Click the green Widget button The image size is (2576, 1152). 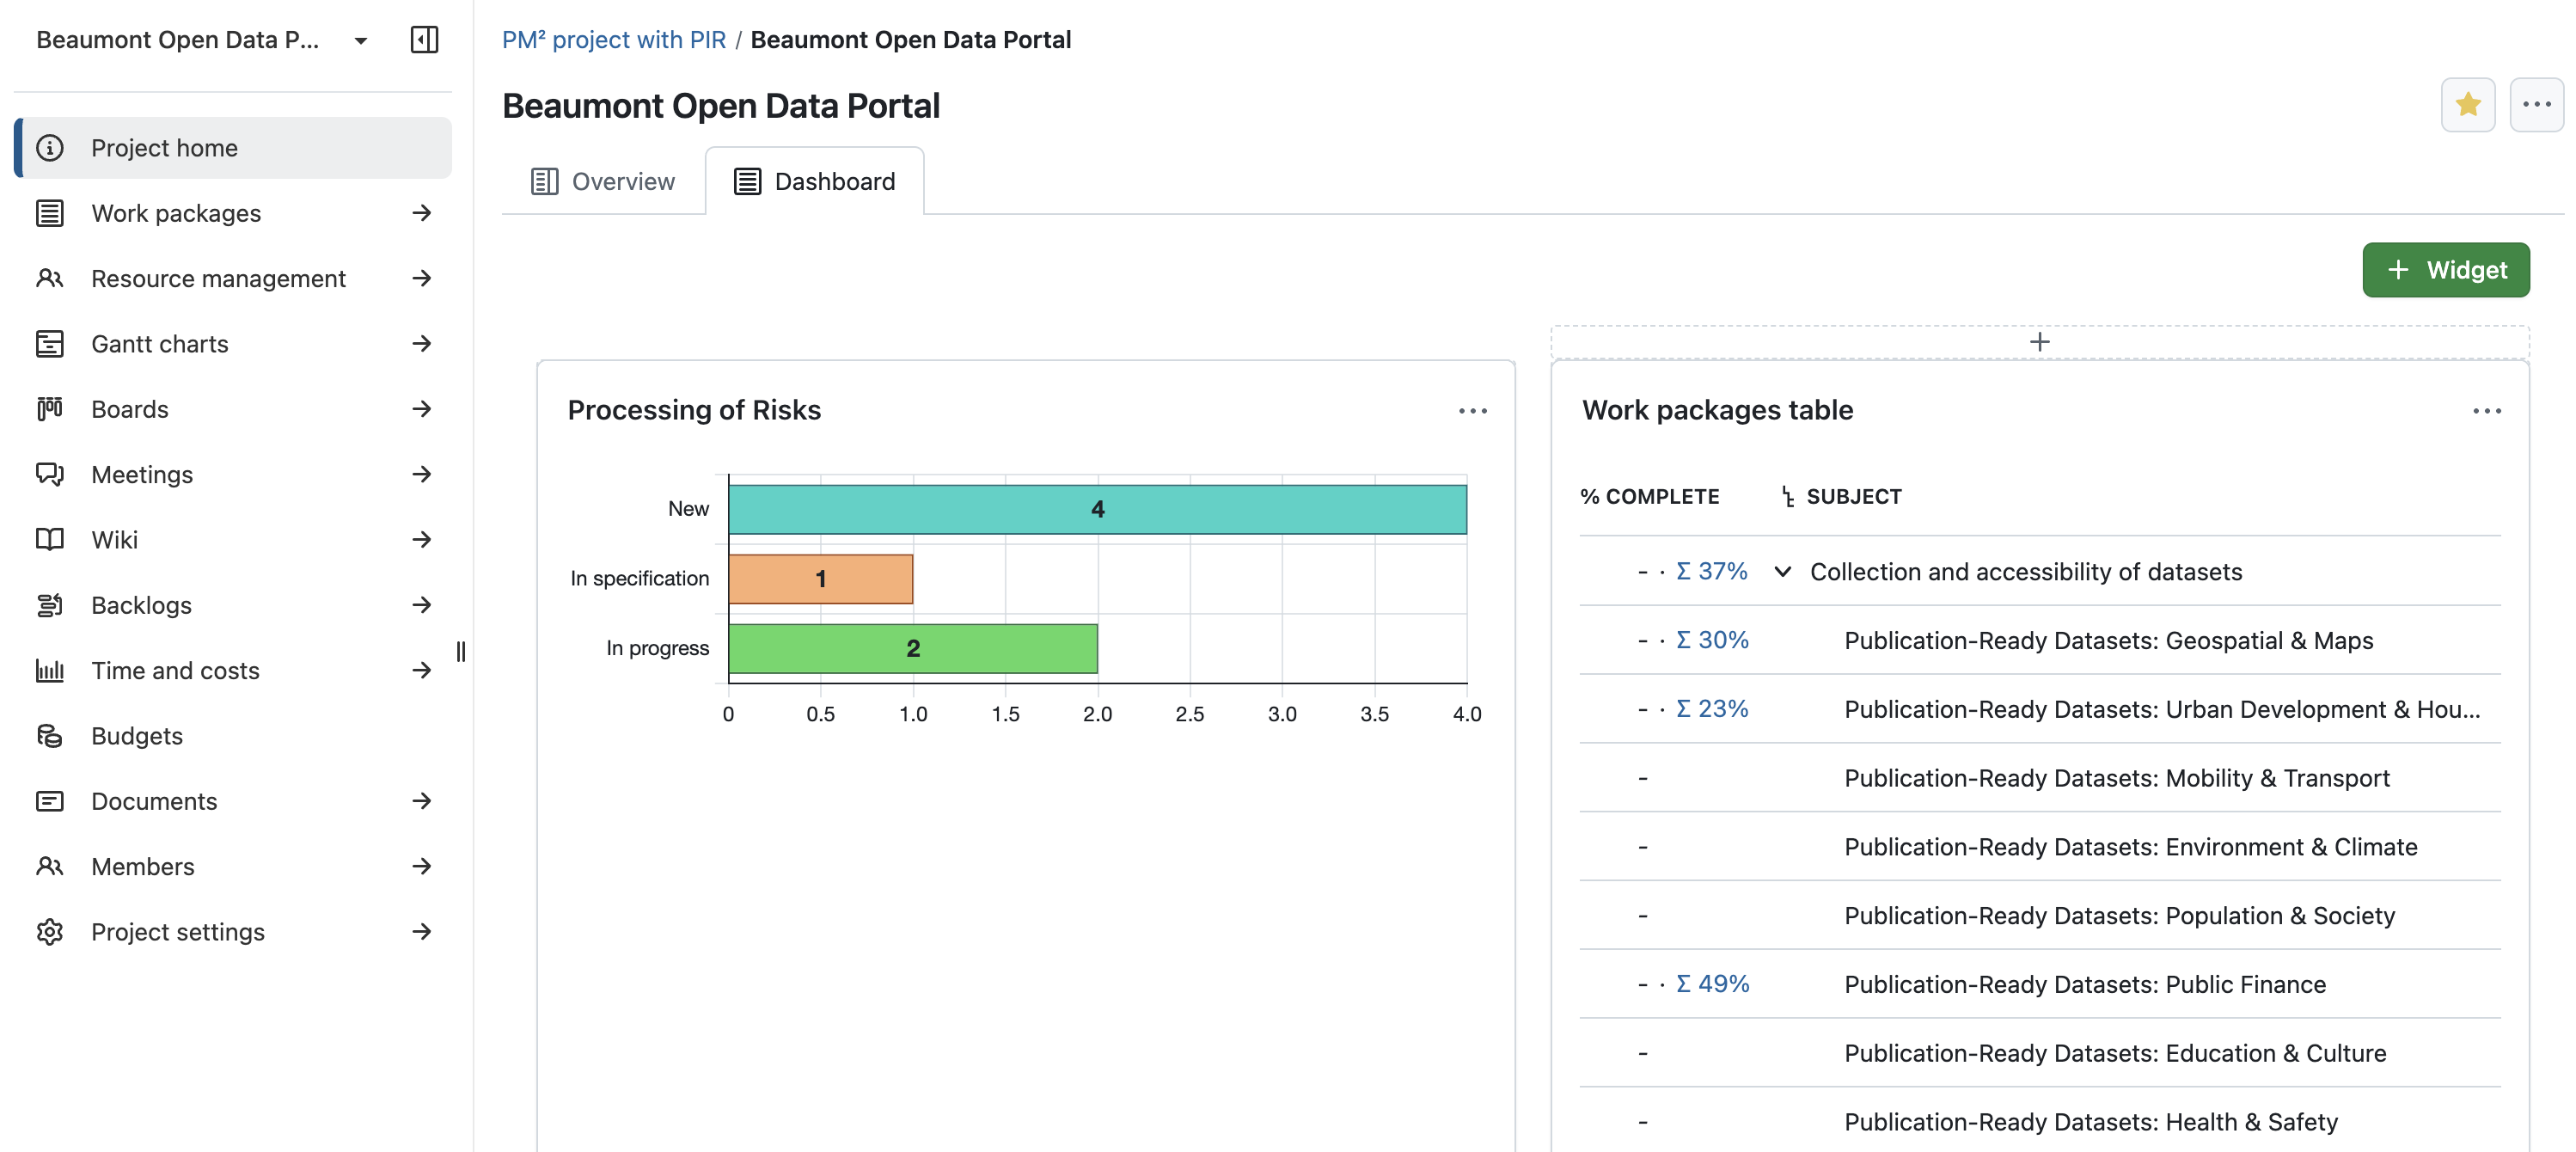pos(2445,270)
